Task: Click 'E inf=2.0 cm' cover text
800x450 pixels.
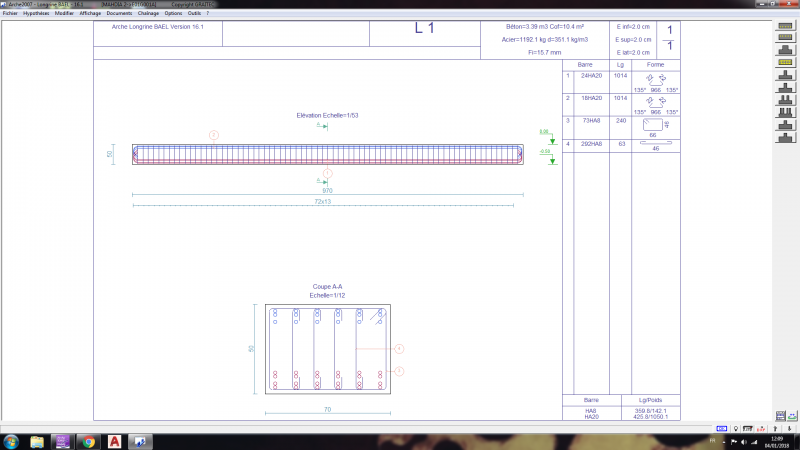Action: pyautogui.click(x=633, y=27)
